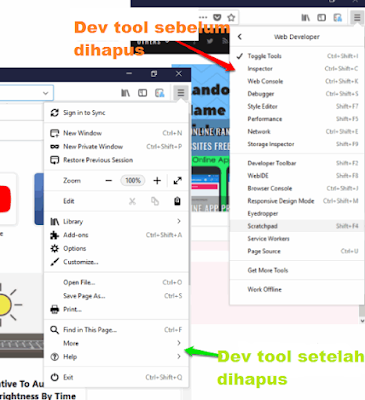This screenshot has width=365, height=400.
Task: Click the left menu panel scrollbar
Action: [x=189, y=200]
